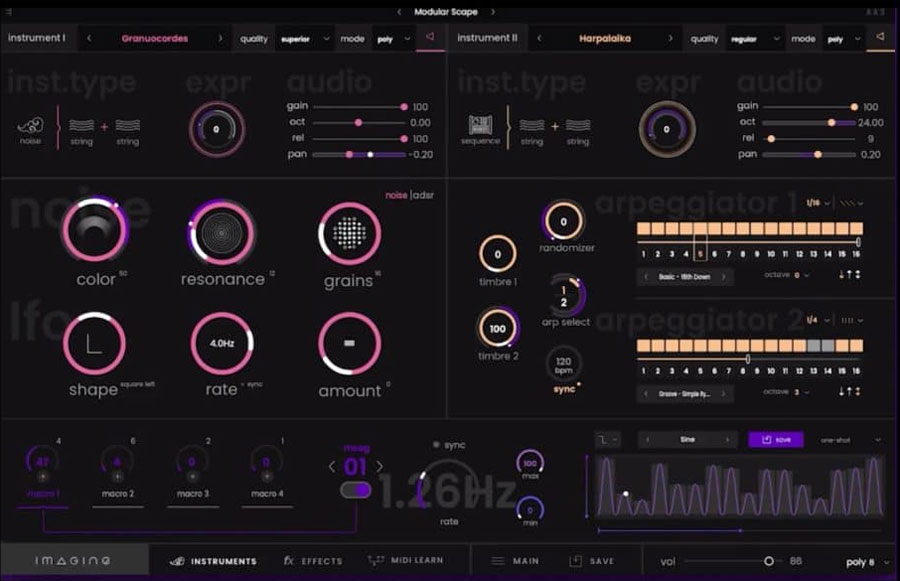Toggle step 1 in arpeggiator 1
Screen dimensions: 900x581
[x=643, y=228]
